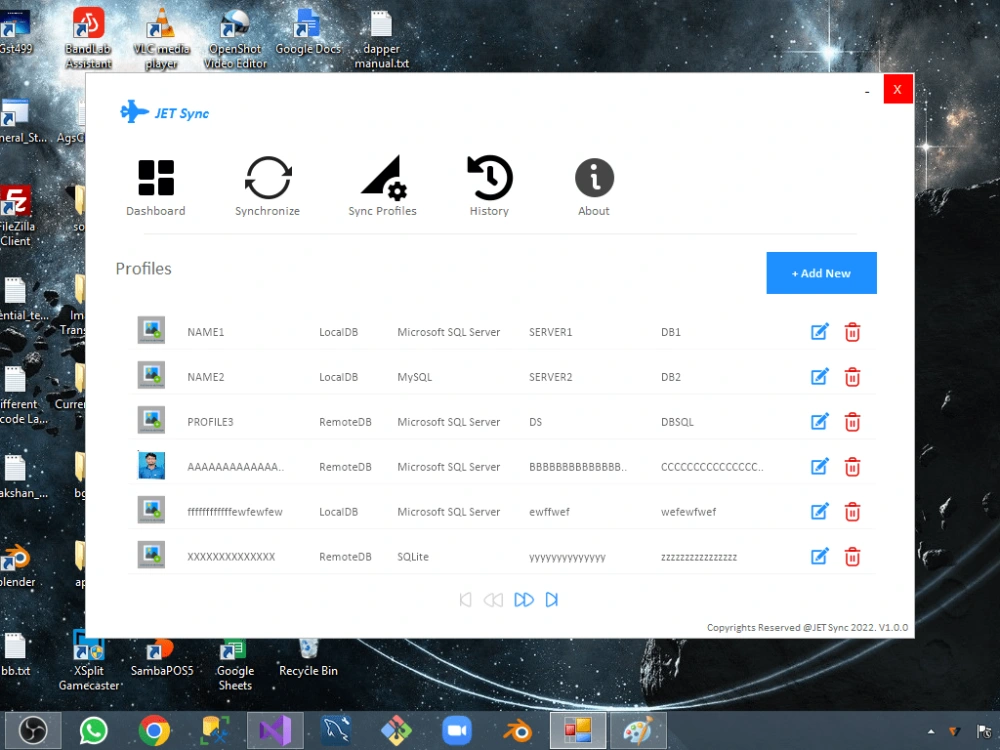Go to the next page of profiles
Viewport: 1000px width, 750px height.
(x=524, y=599)
